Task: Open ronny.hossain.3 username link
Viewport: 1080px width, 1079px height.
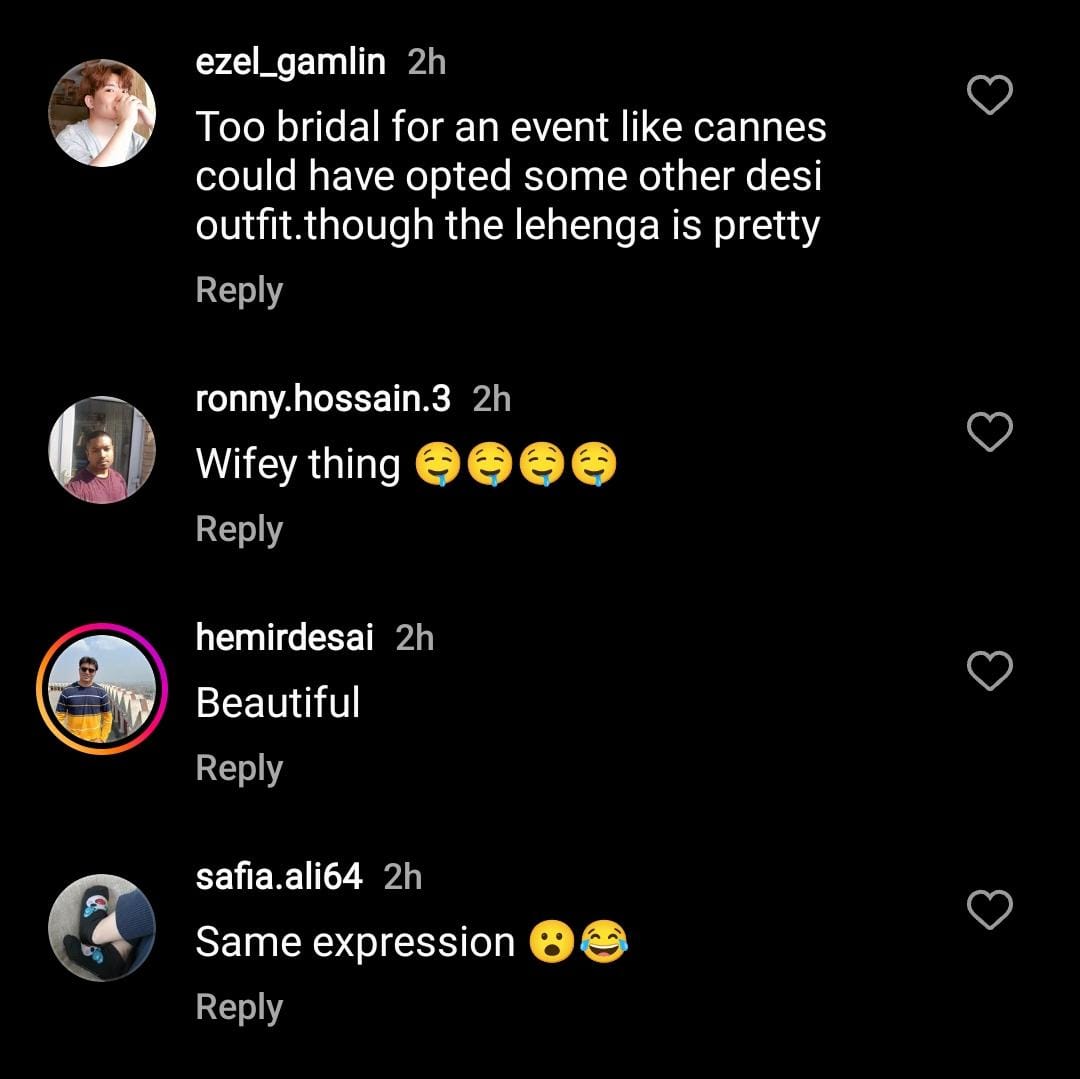Action: [323, 399]
